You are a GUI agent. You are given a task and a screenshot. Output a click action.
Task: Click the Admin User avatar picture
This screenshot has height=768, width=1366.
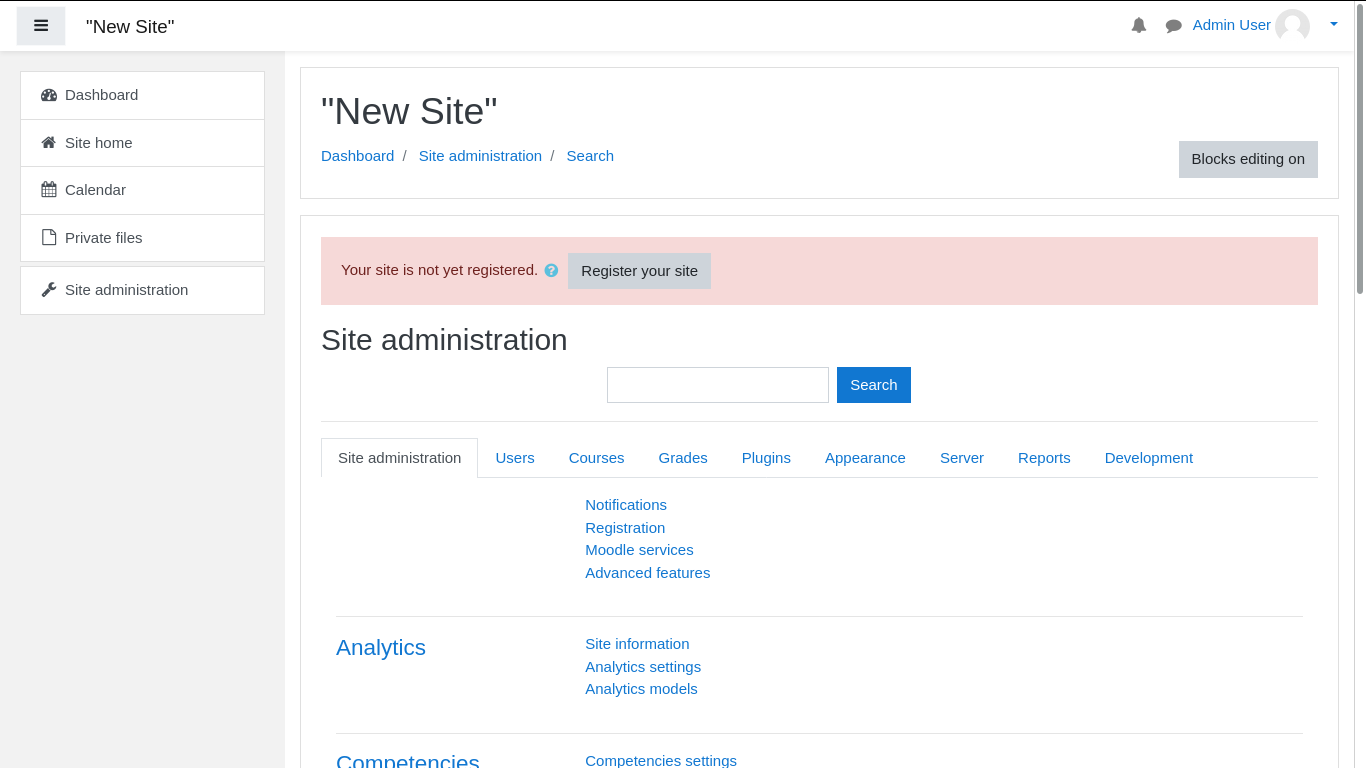click(x=1292, y=26)
